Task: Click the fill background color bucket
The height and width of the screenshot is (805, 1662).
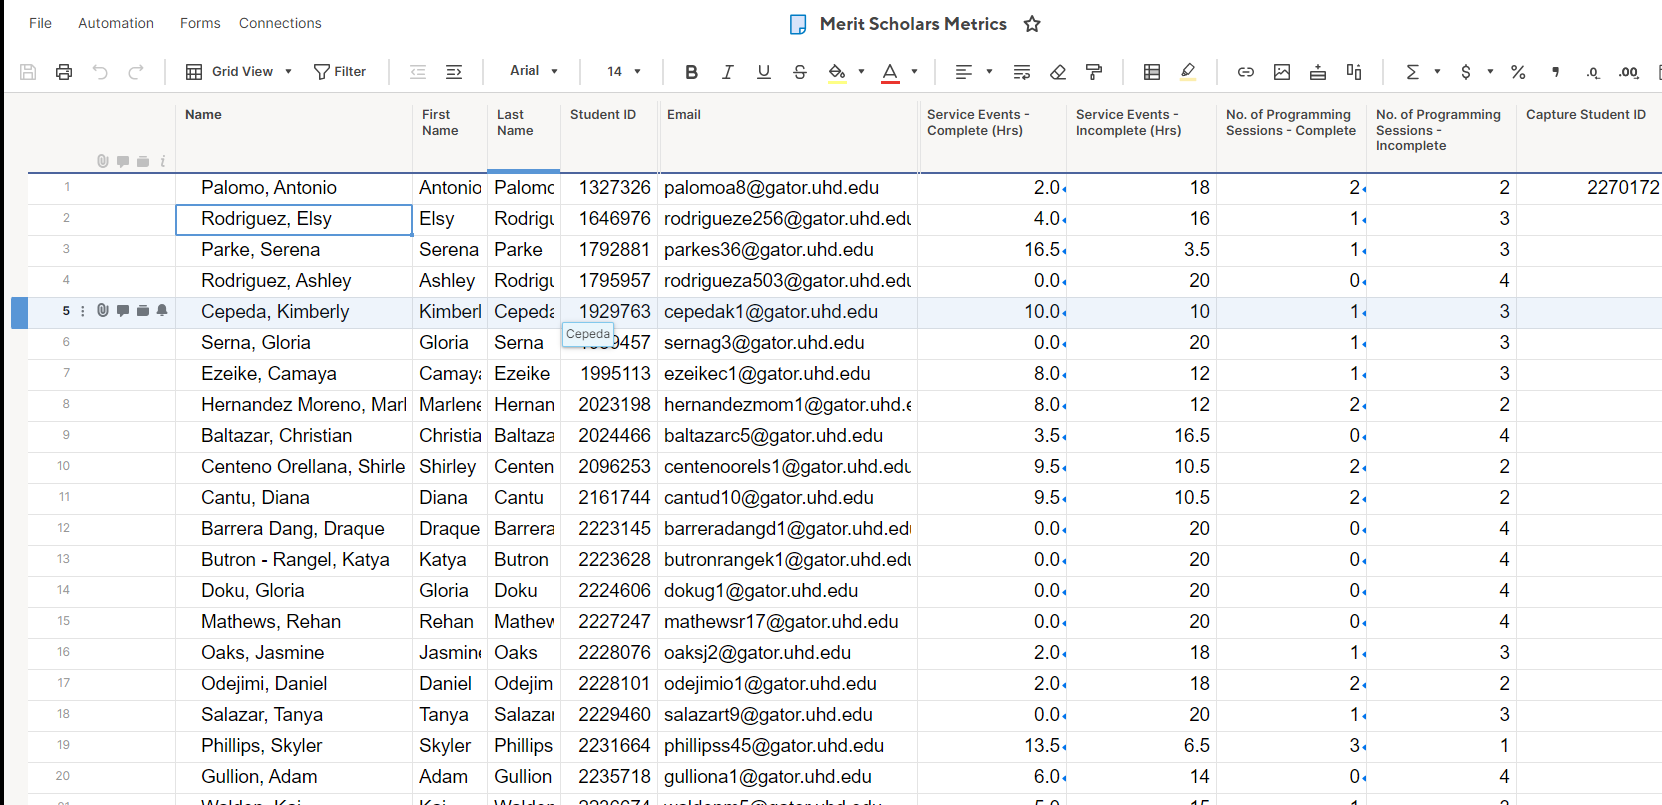Action: pyautogui.click(x=837, y=72)
